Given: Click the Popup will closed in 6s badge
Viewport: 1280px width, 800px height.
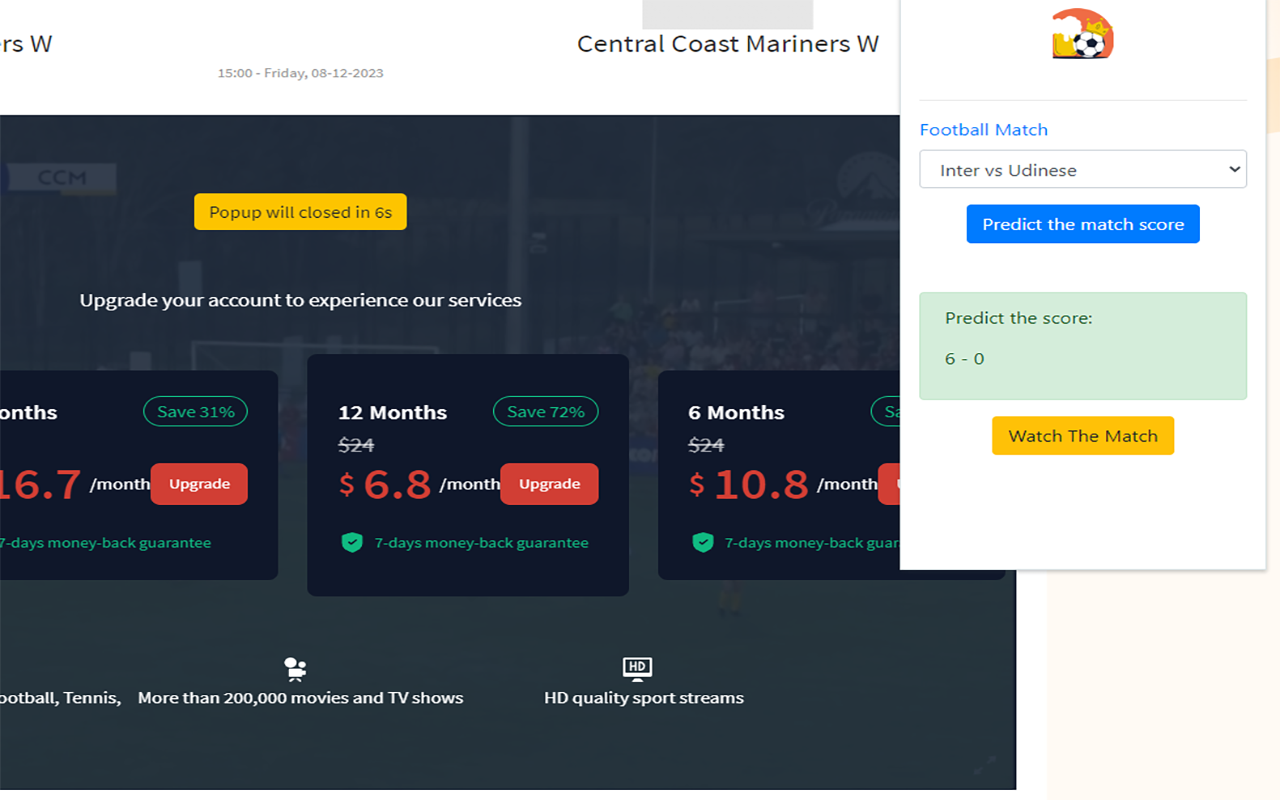Looking at the screenshot, I should 300,212.
